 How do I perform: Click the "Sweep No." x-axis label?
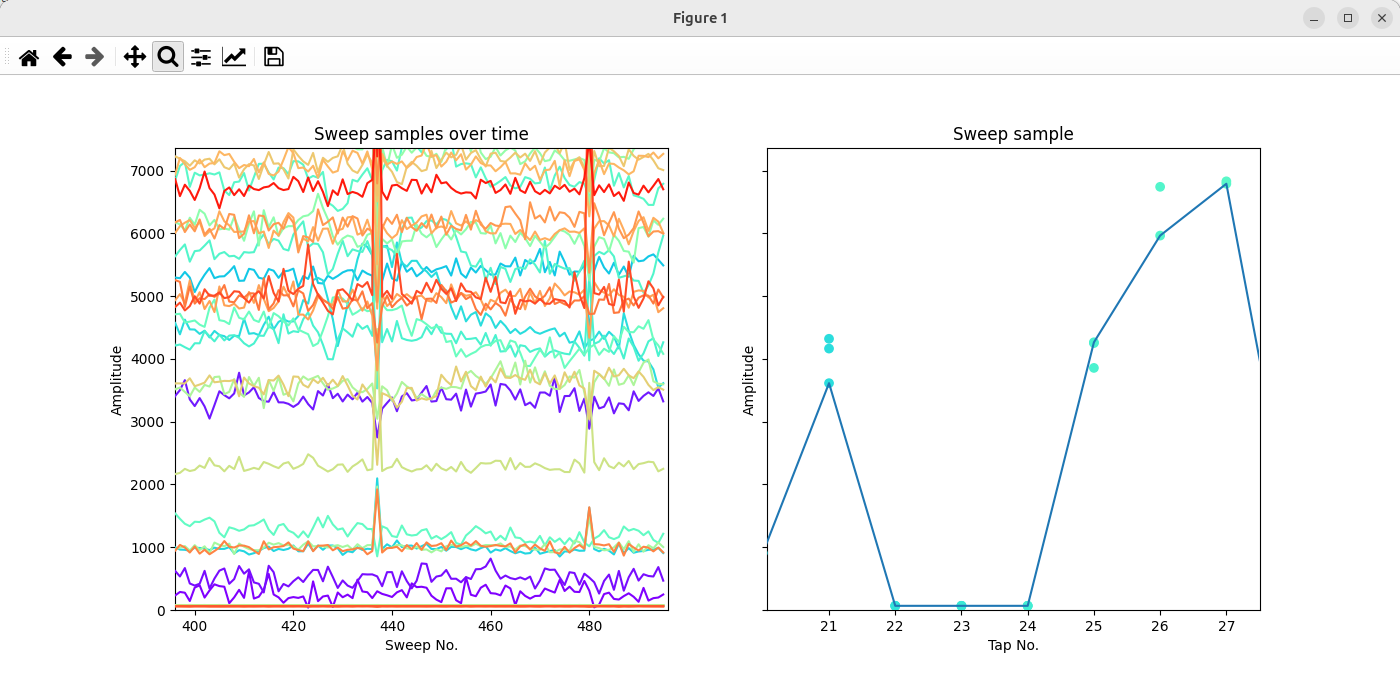(x=421, y=645)
